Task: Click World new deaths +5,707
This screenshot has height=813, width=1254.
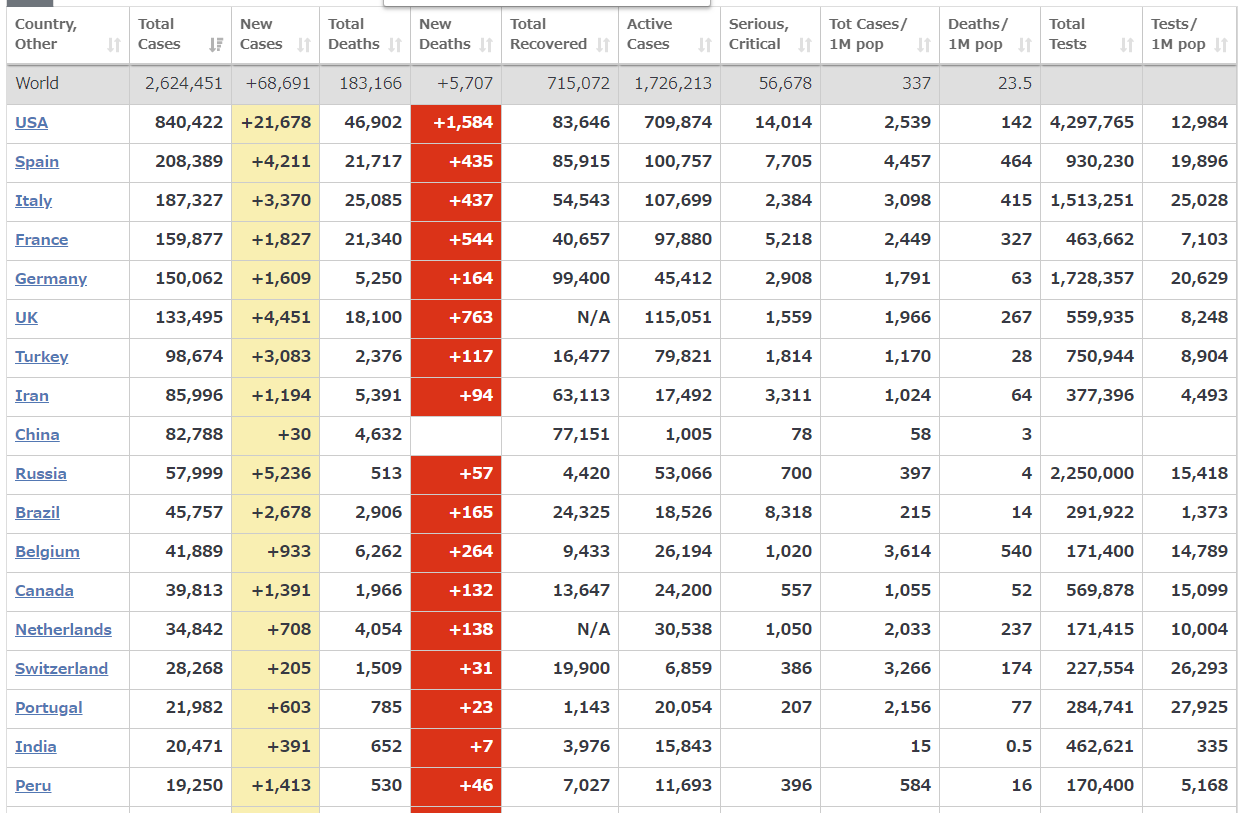Action: click(x=465, y=83)
